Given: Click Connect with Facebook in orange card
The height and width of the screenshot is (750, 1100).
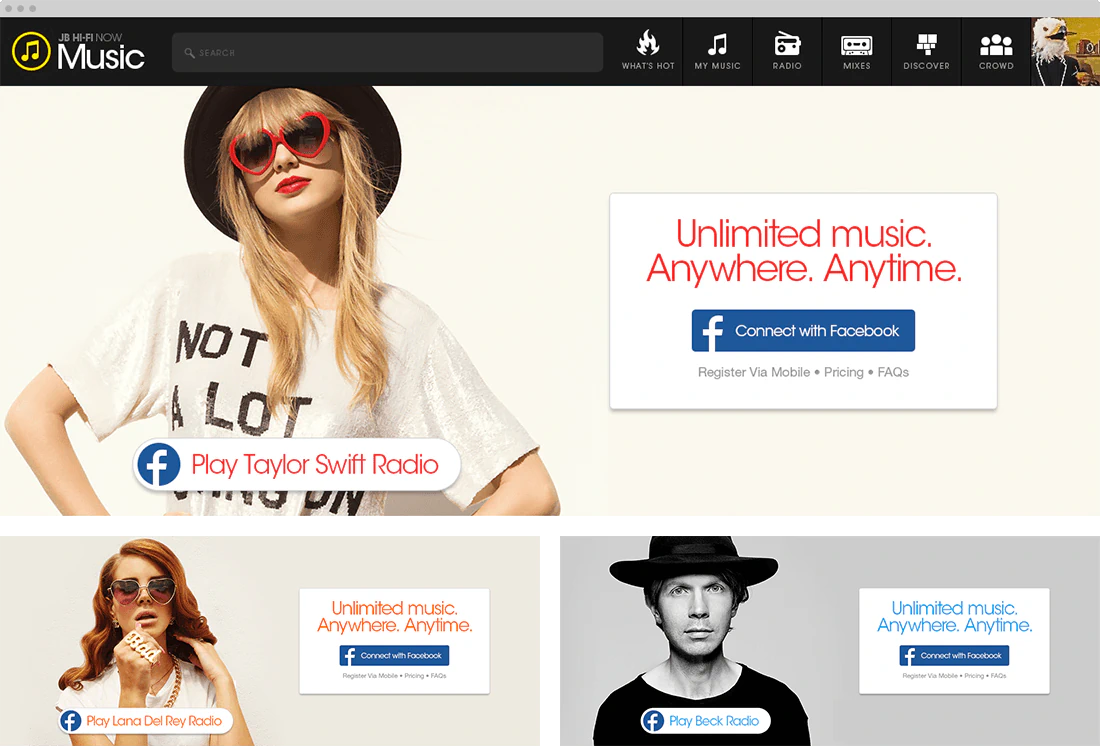Looking at the screenshot, I should 394,655.
